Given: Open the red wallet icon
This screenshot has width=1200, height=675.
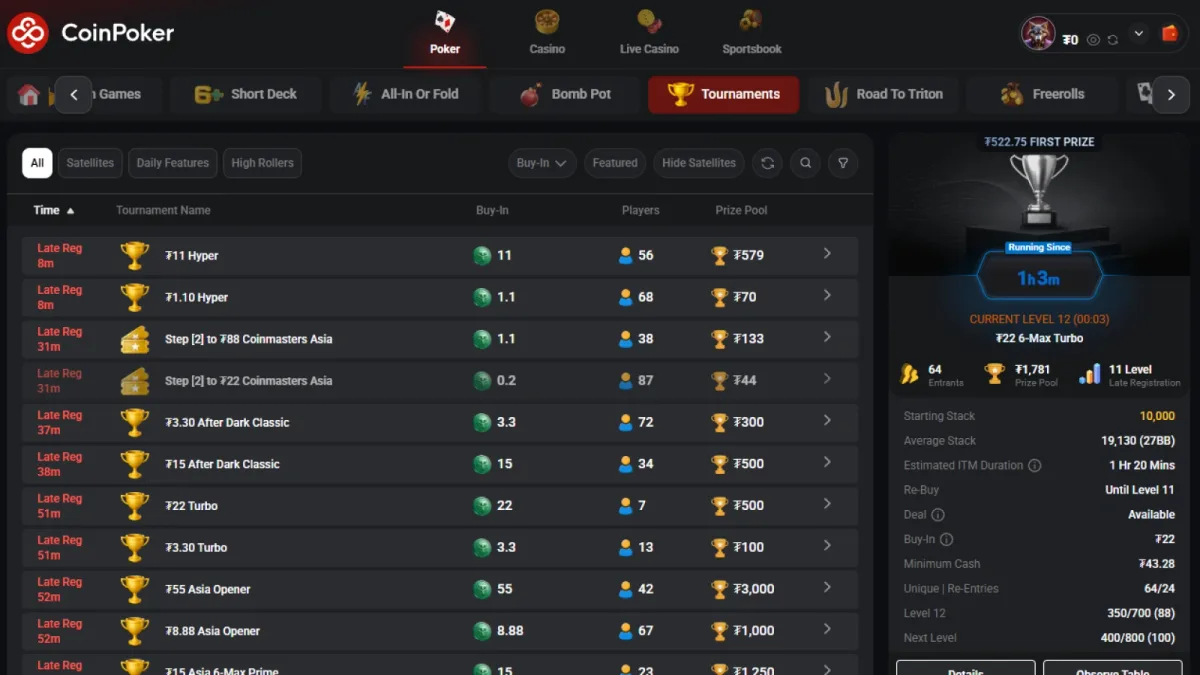Looking at the screenshot, I should [x=1170, y=33].
